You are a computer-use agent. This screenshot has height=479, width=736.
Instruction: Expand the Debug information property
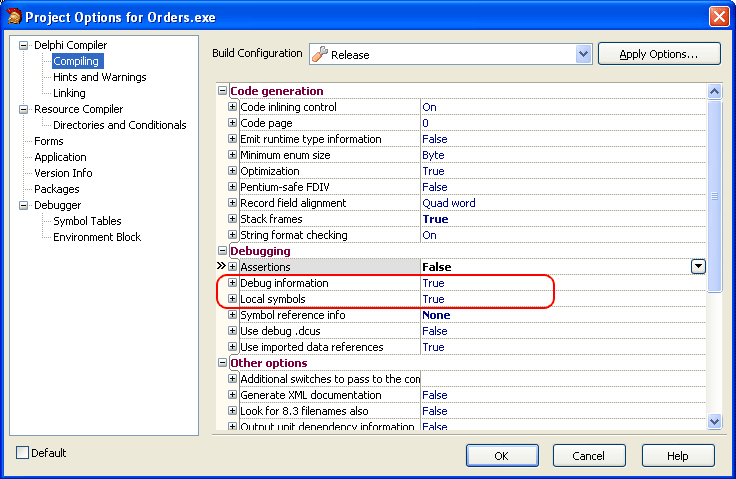click(x=233, y=283)
